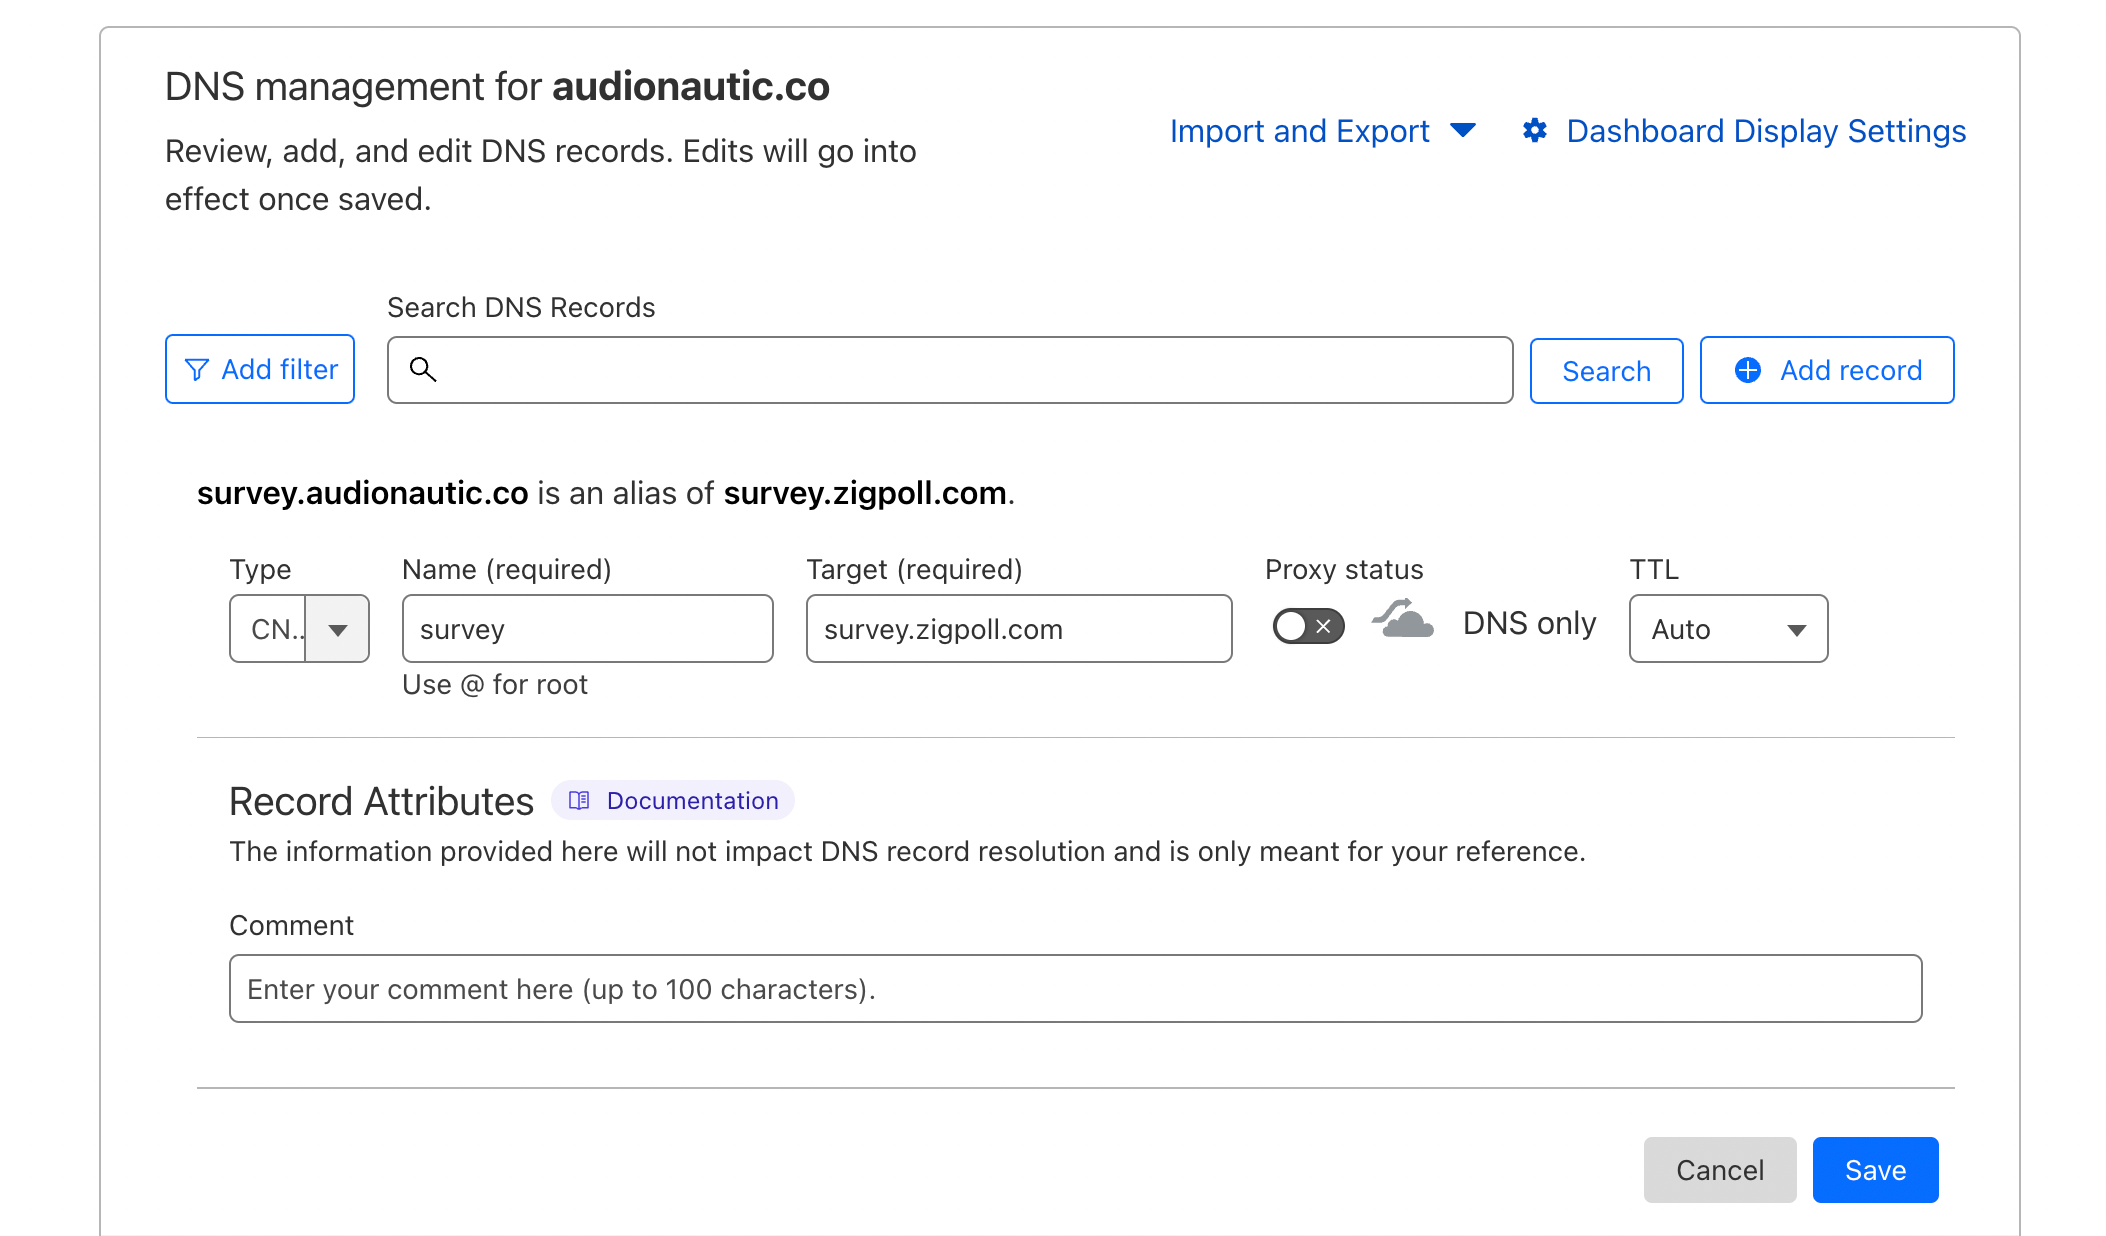Expand the Import and Export menu
The image size is (2106, 1236).
point(1322,131)
